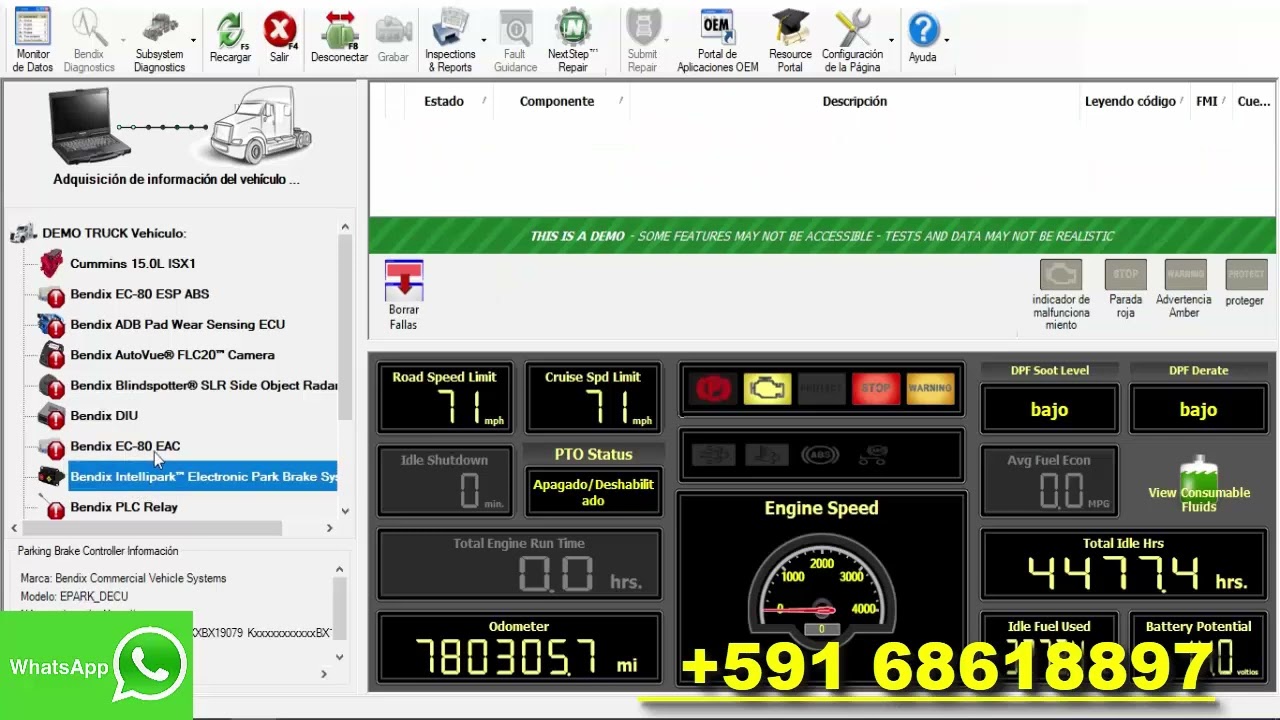The image size is (1280, 720).
Task: Expand Inspections & Reports dropdown arrow
Action: [484, 41]
